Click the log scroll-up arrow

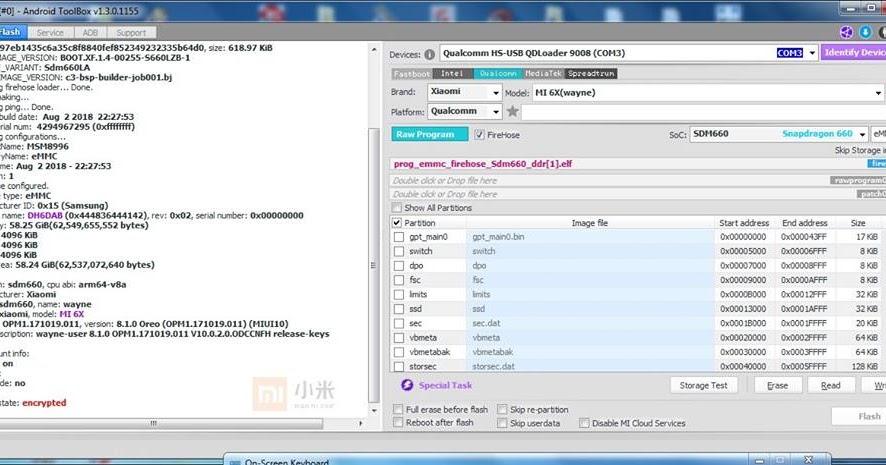(x=374, y=50)
